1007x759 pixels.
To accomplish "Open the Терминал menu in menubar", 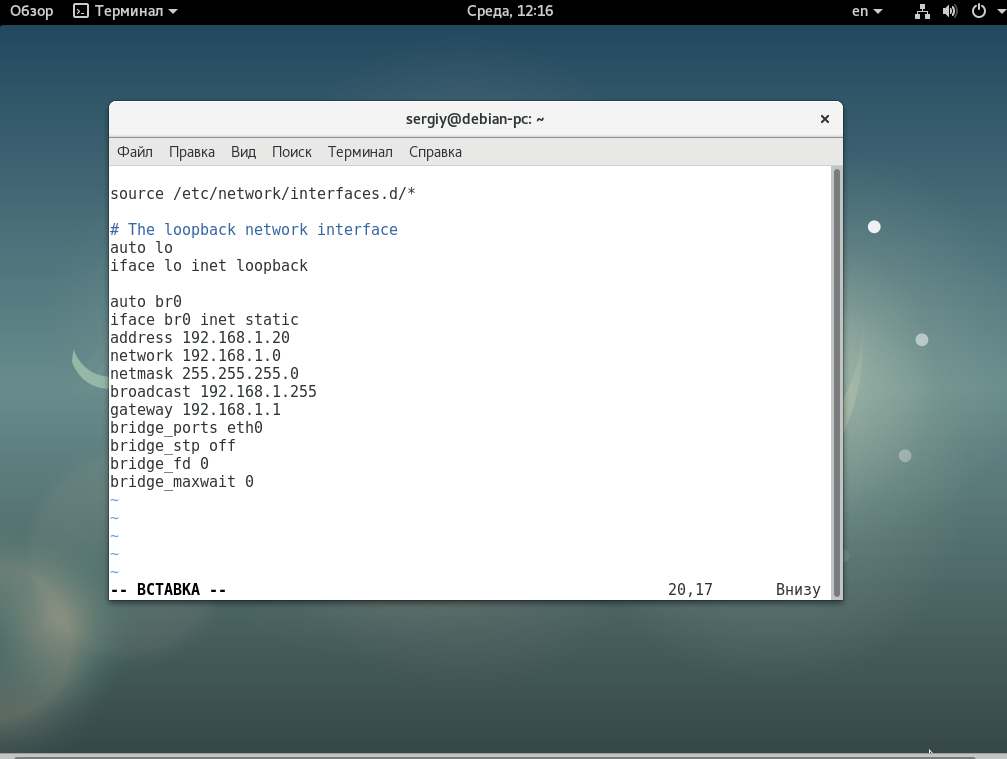I will [360, 152].
